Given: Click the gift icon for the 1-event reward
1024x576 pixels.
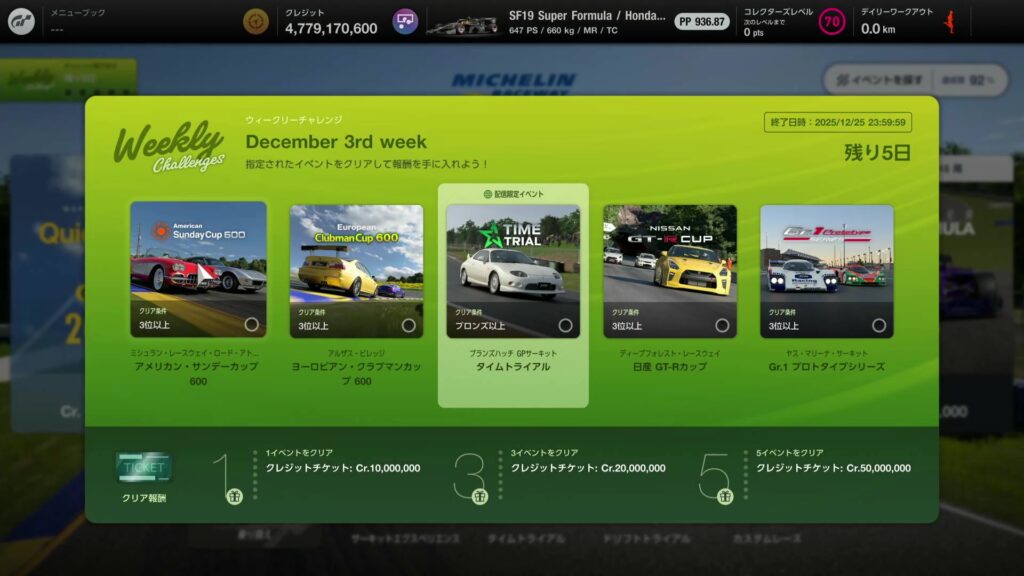Looking at the screenshot, I should pyautogui.click(x=235, y=496).
